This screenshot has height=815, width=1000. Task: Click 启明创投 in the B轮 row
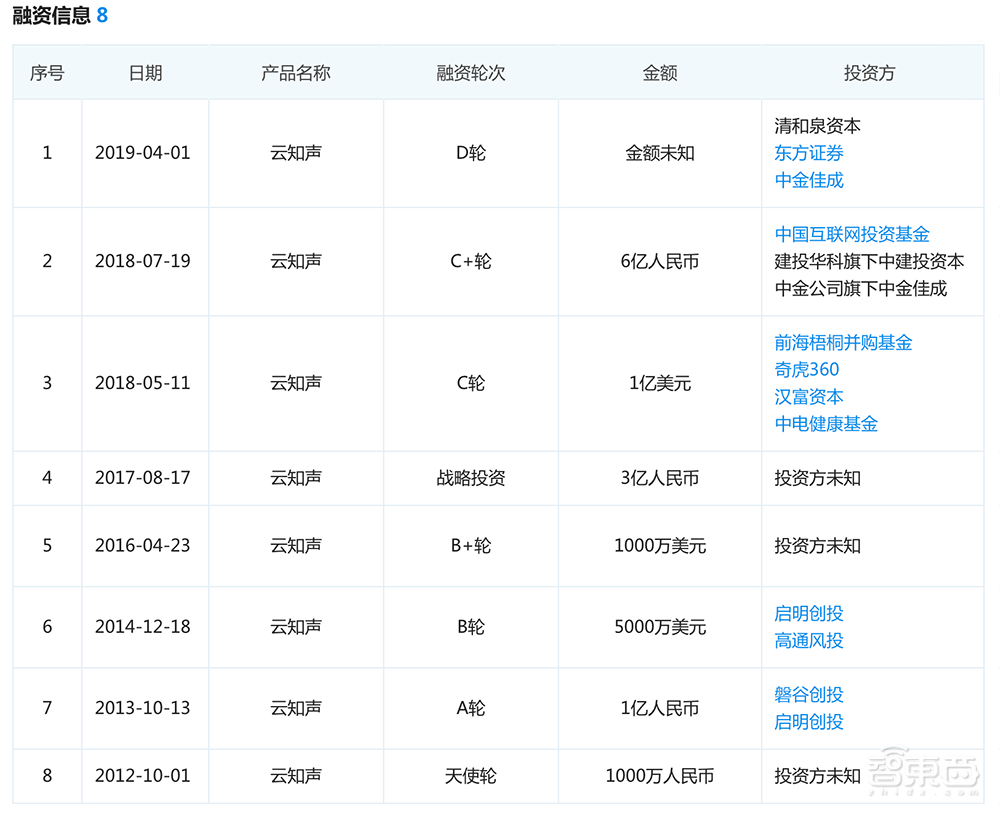807,614
